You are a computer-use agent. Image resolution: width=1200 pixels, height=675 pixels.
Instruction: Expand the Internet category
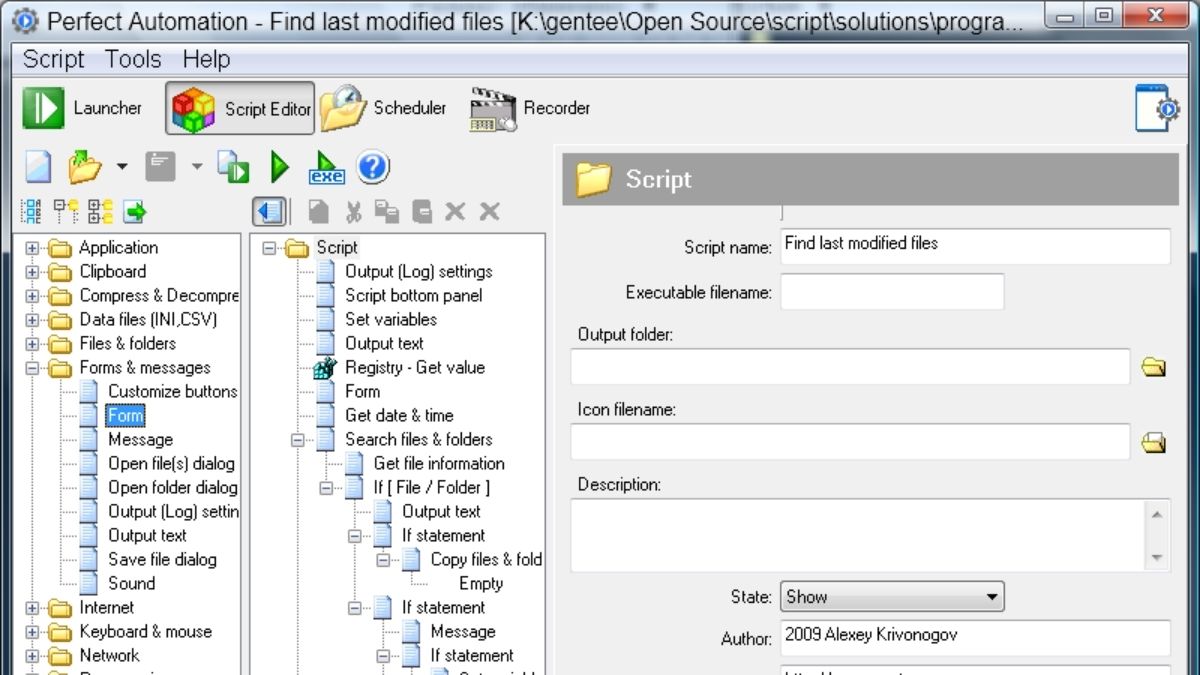(33, 607)
